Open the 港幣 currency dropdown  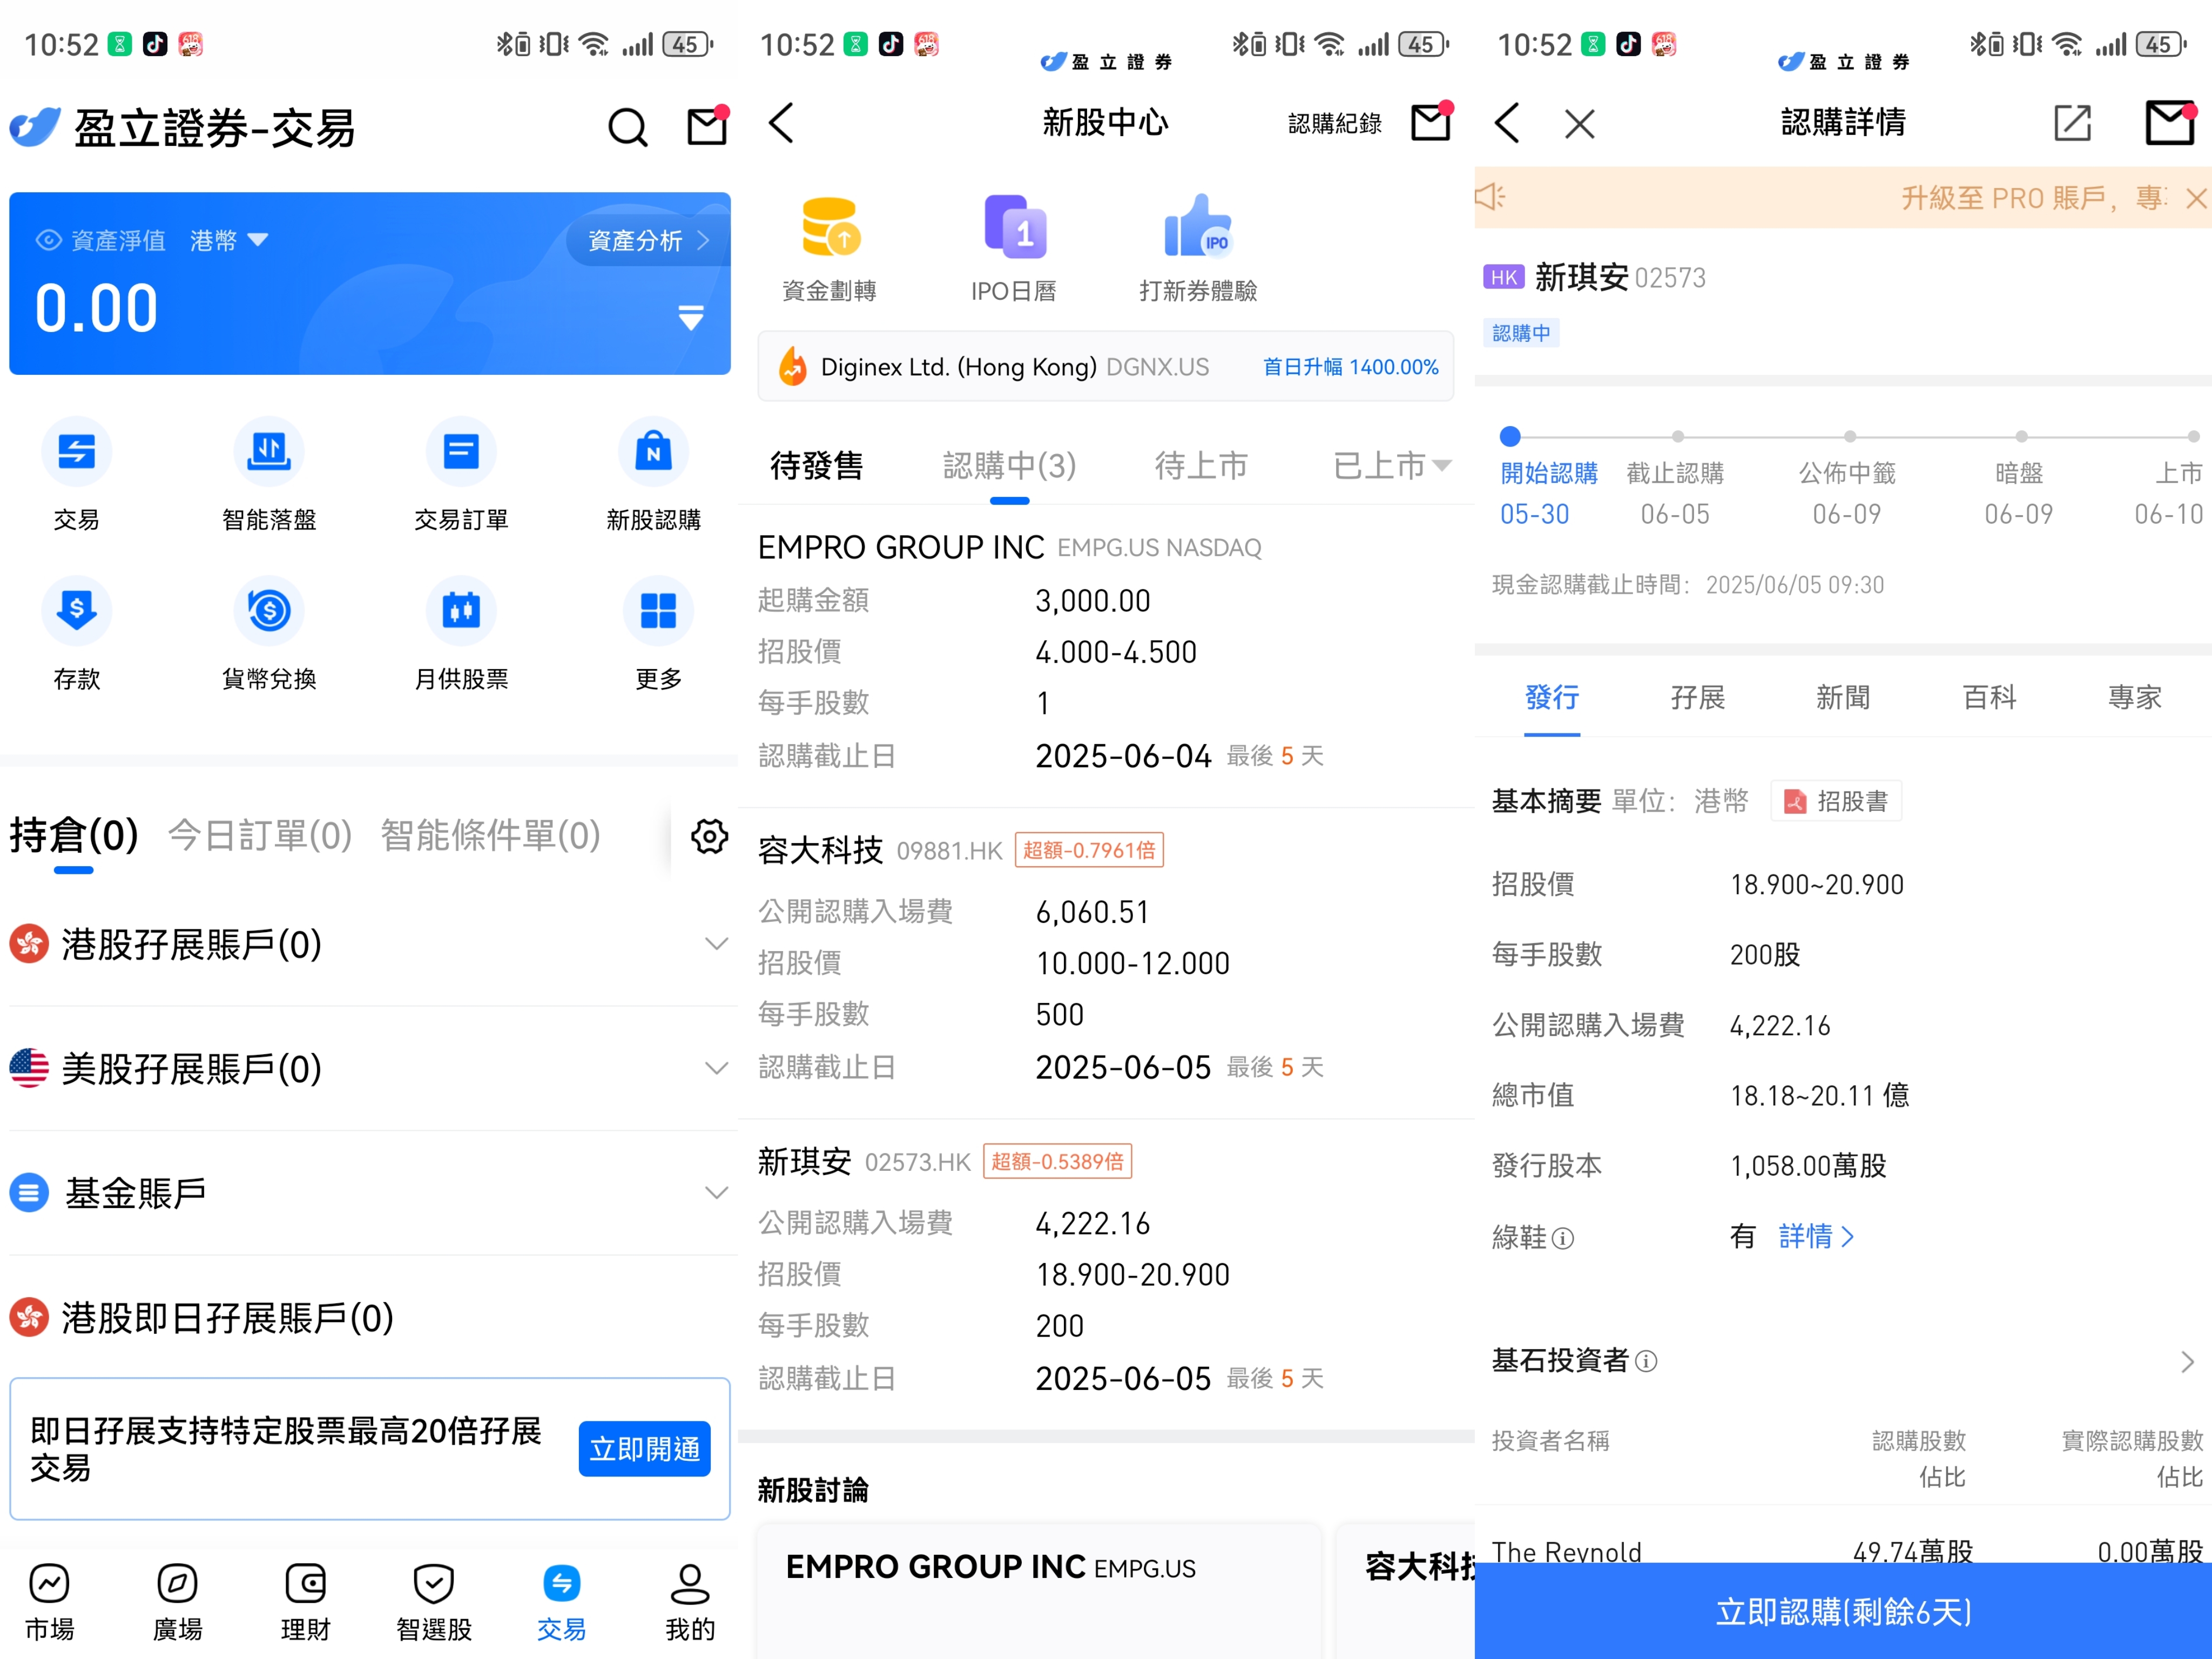tap(229, 241)
